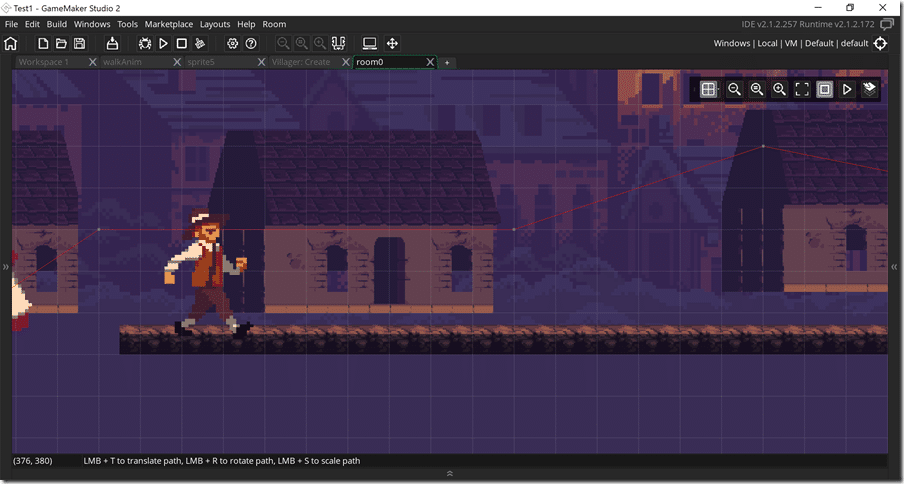Stop the running game with square icon

[182, 43]
